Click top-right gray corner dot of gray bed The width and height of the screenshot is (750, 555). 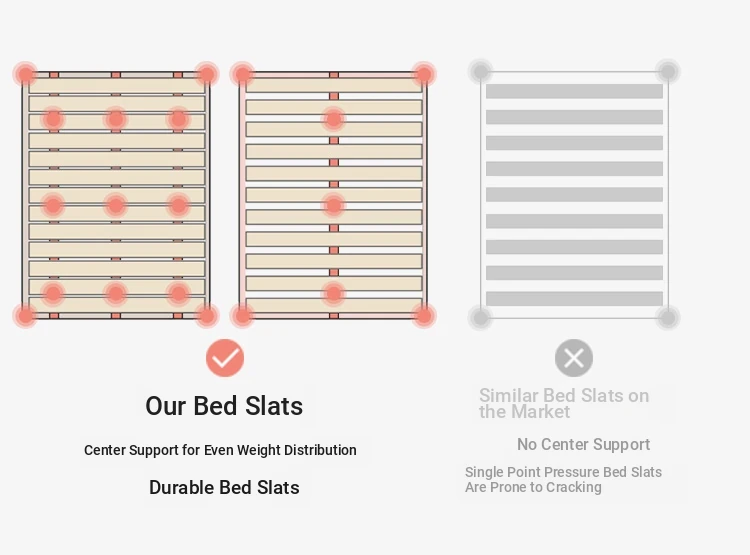pos(668,72)
